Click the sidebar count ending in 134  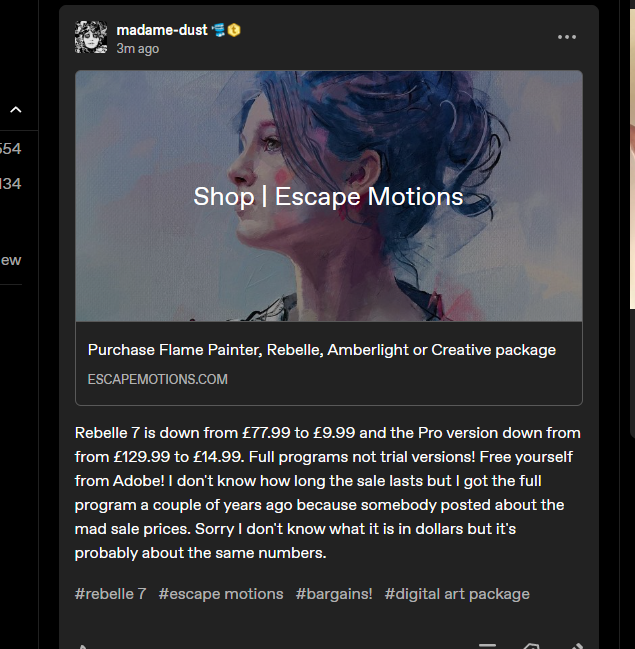(x=10, y=183)
